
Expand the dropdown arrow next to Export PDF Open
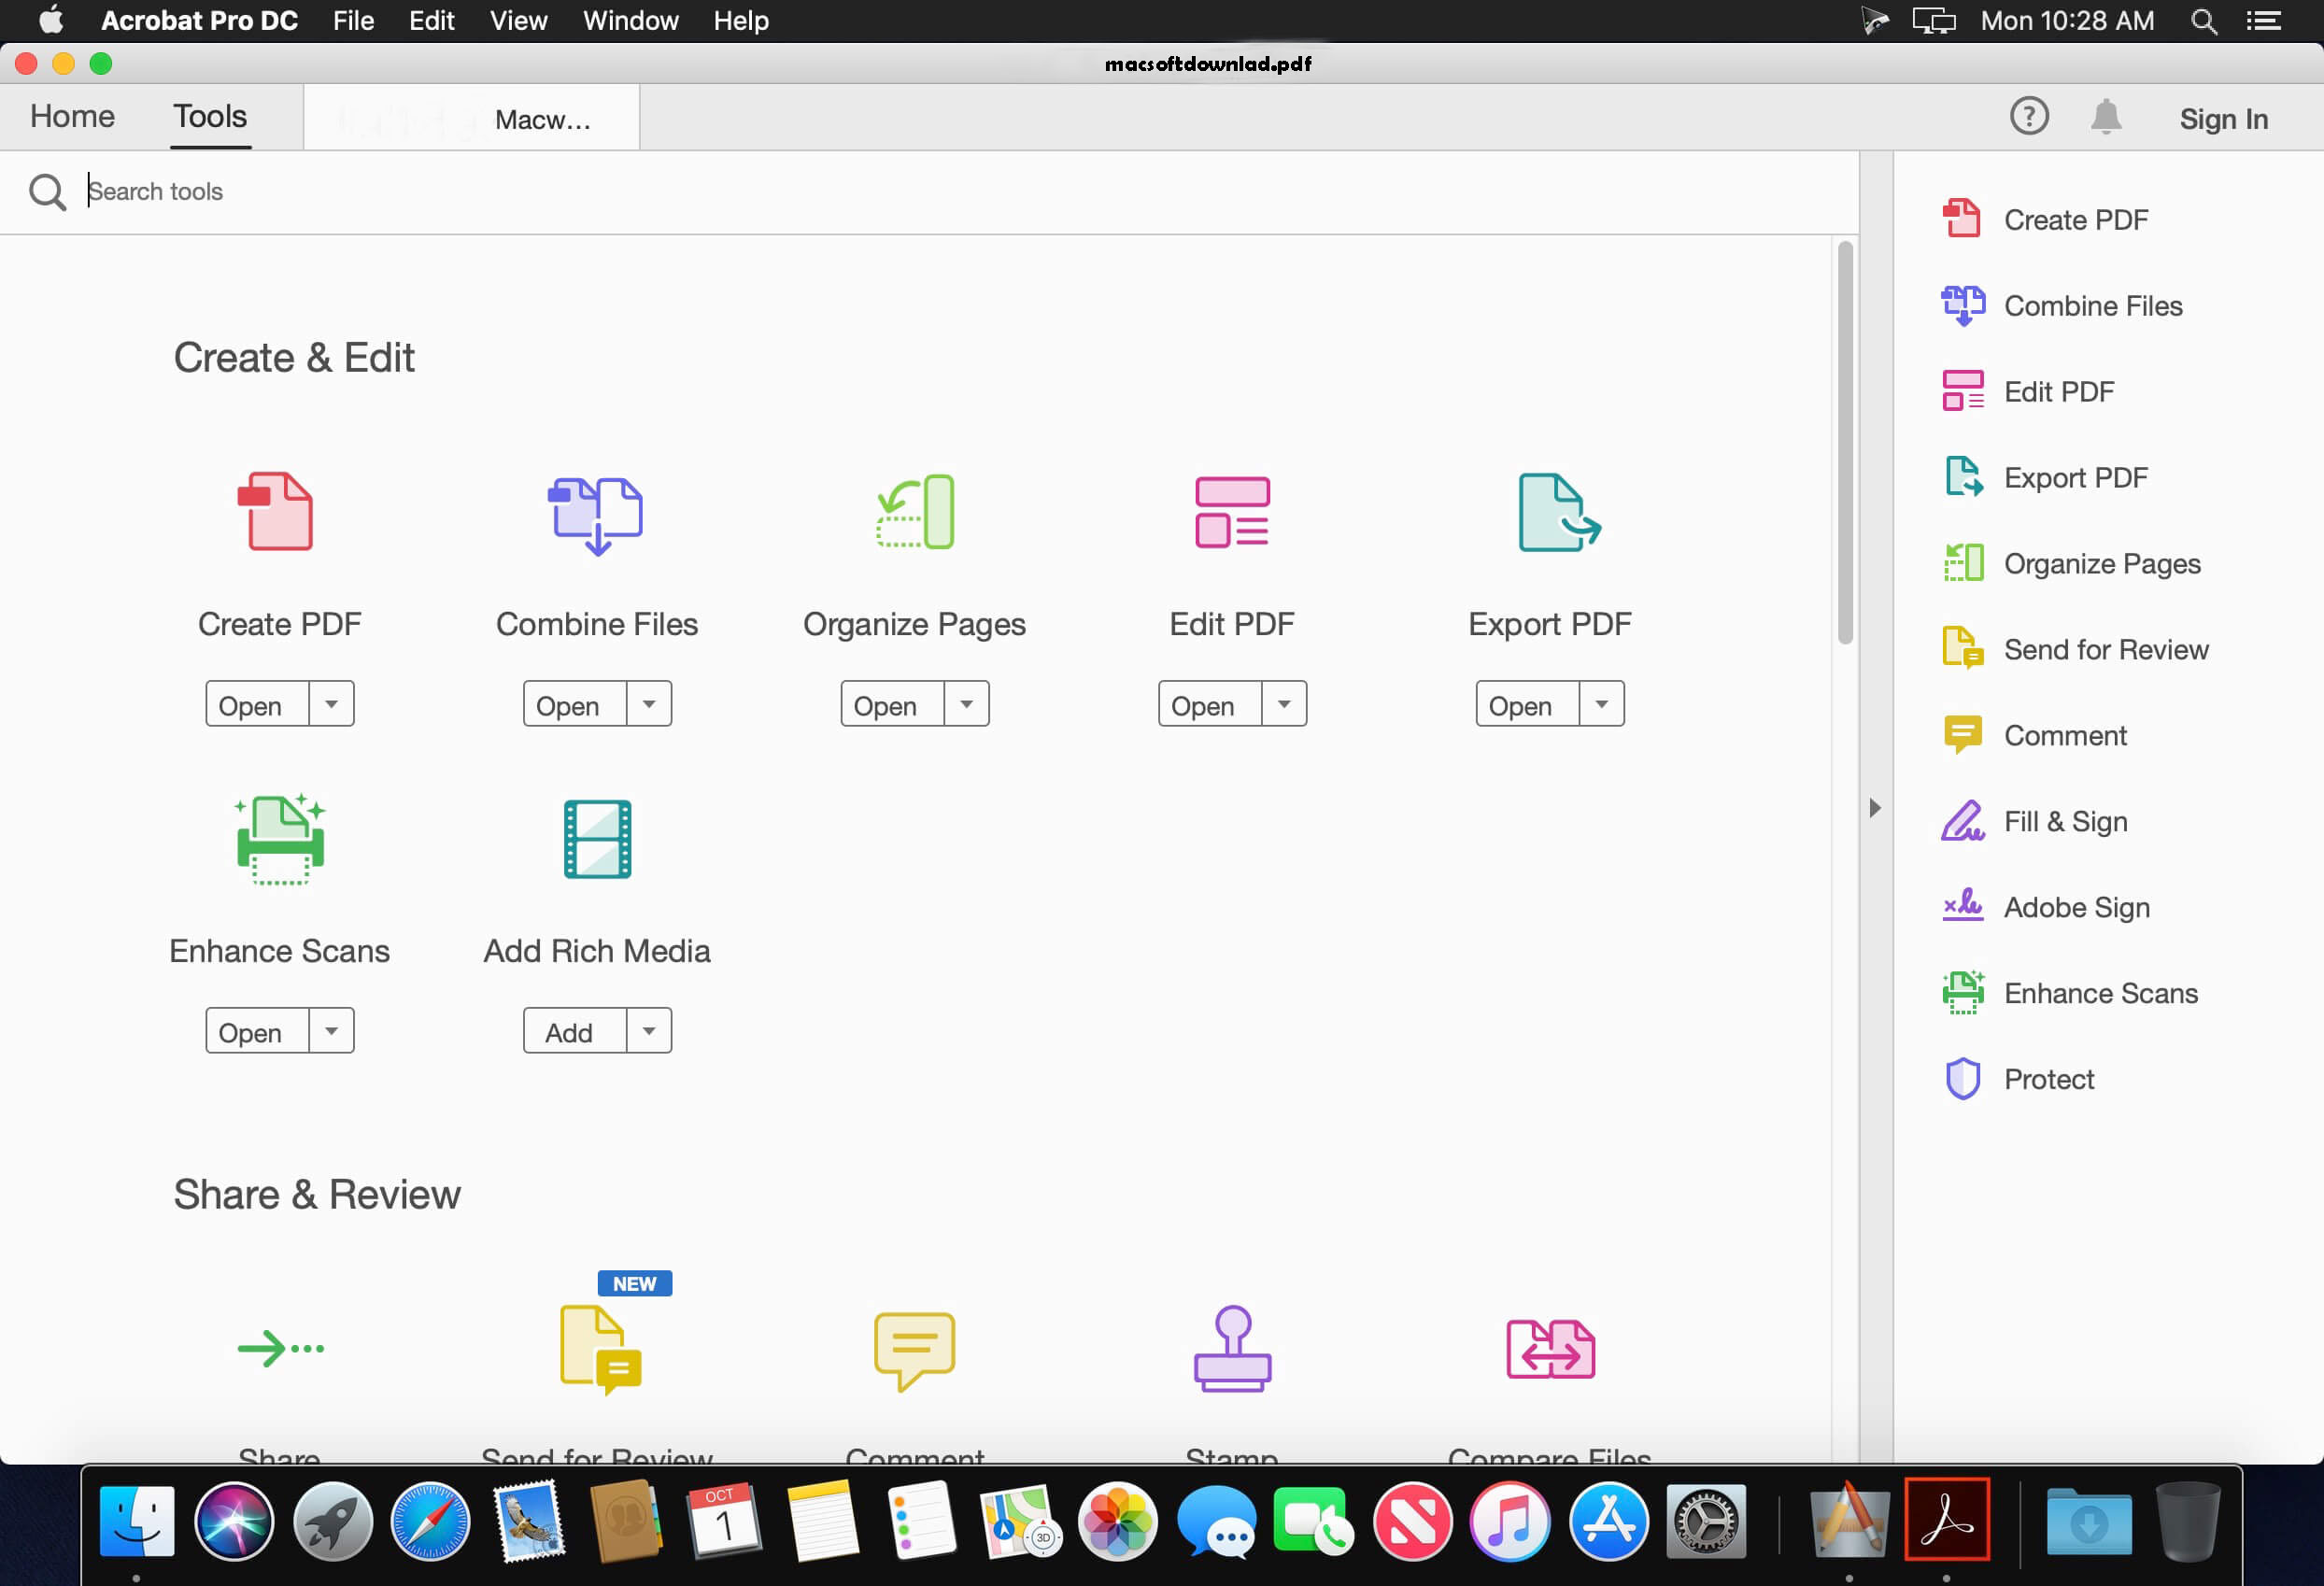pyautogui.click(x=1602, y=704)
